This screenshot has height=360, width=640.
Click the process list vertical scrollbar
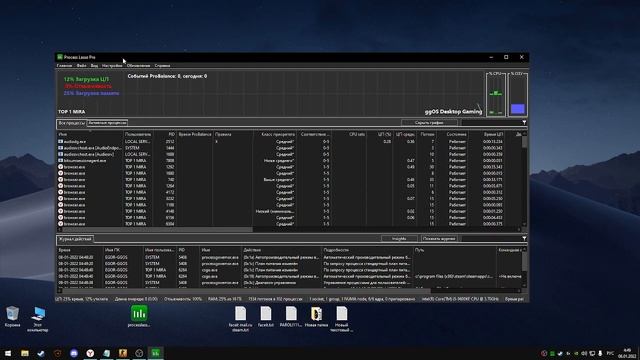(x=524, y=179)
